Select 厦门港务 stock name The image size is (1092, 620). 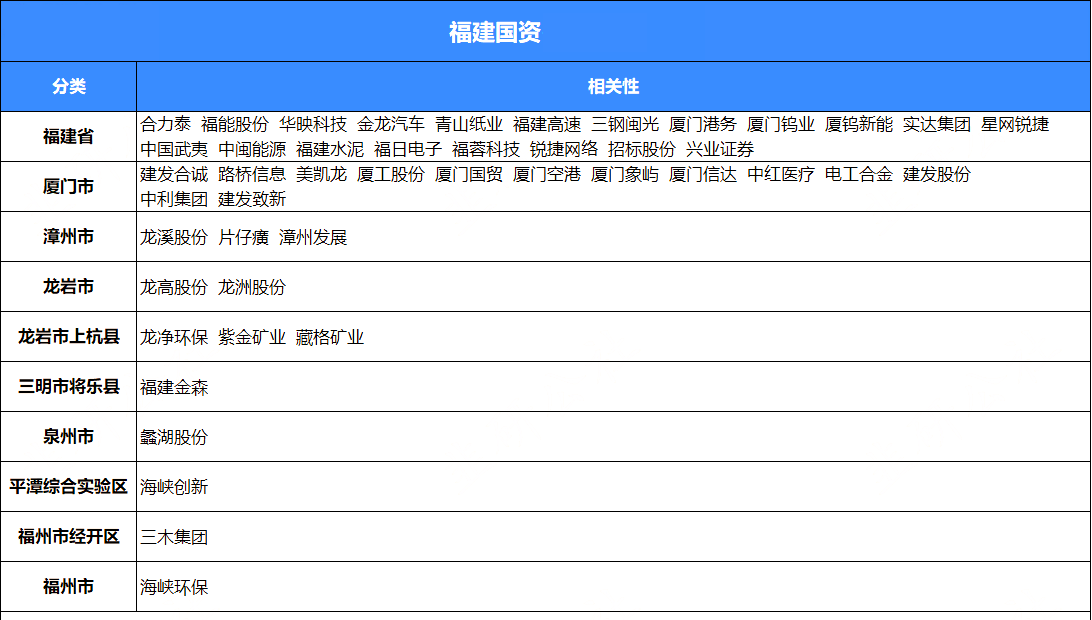703,125
